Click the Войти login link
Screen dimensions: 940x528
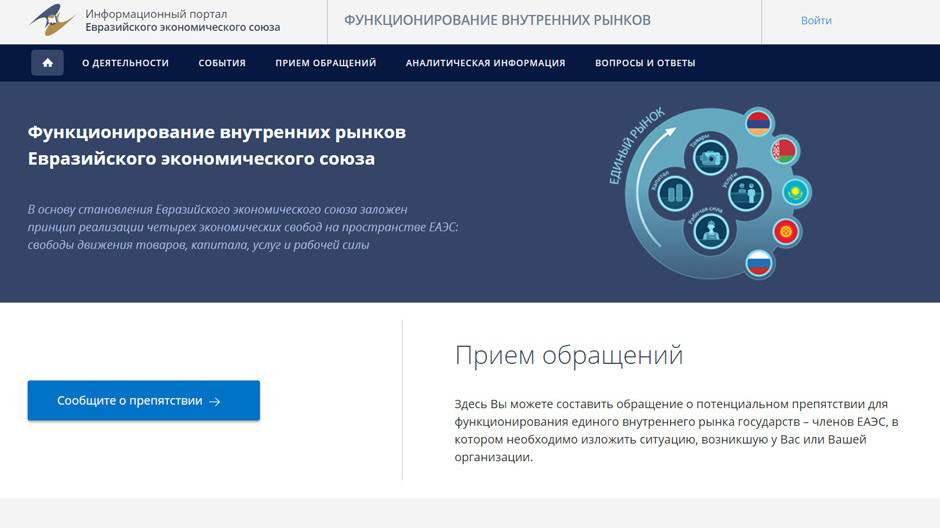[816, 20]
